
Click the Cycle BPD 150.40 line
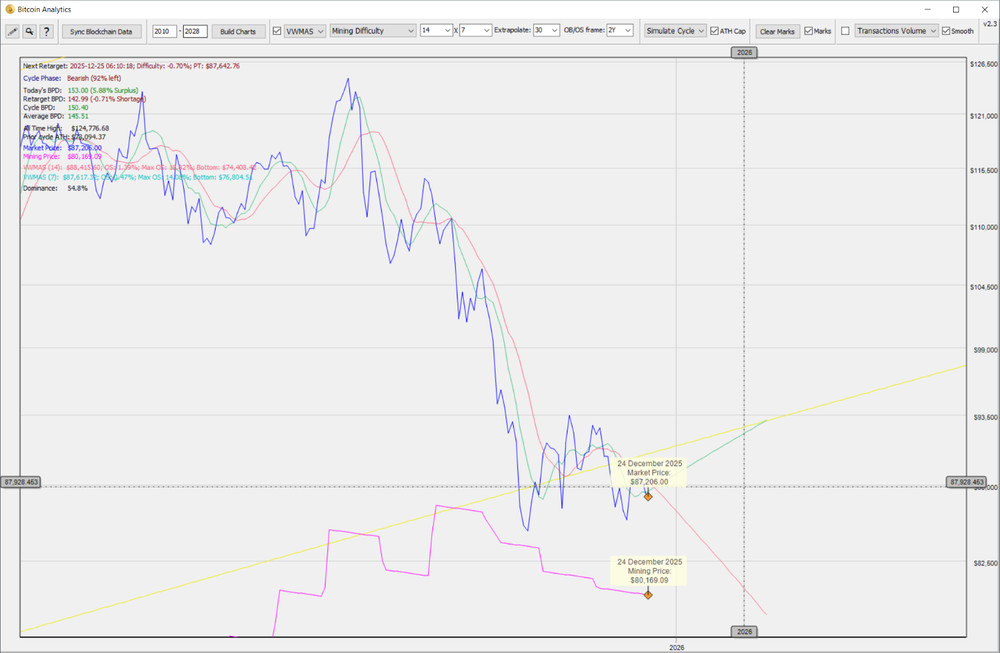coord(55,108)
